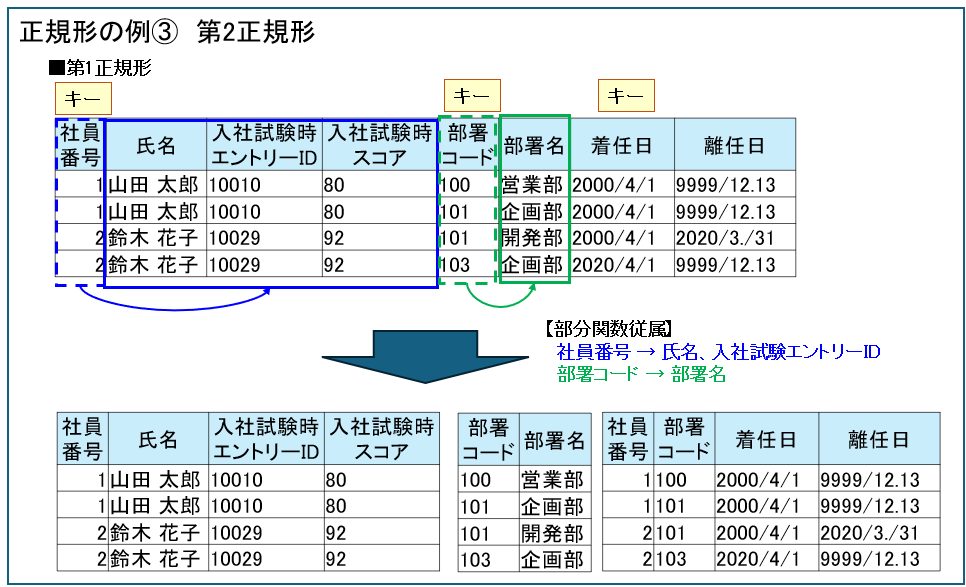The image size is (966, 587).
Task: Click 社員番号 header in the bottom-right assignment table
Action: click(628, 439)
